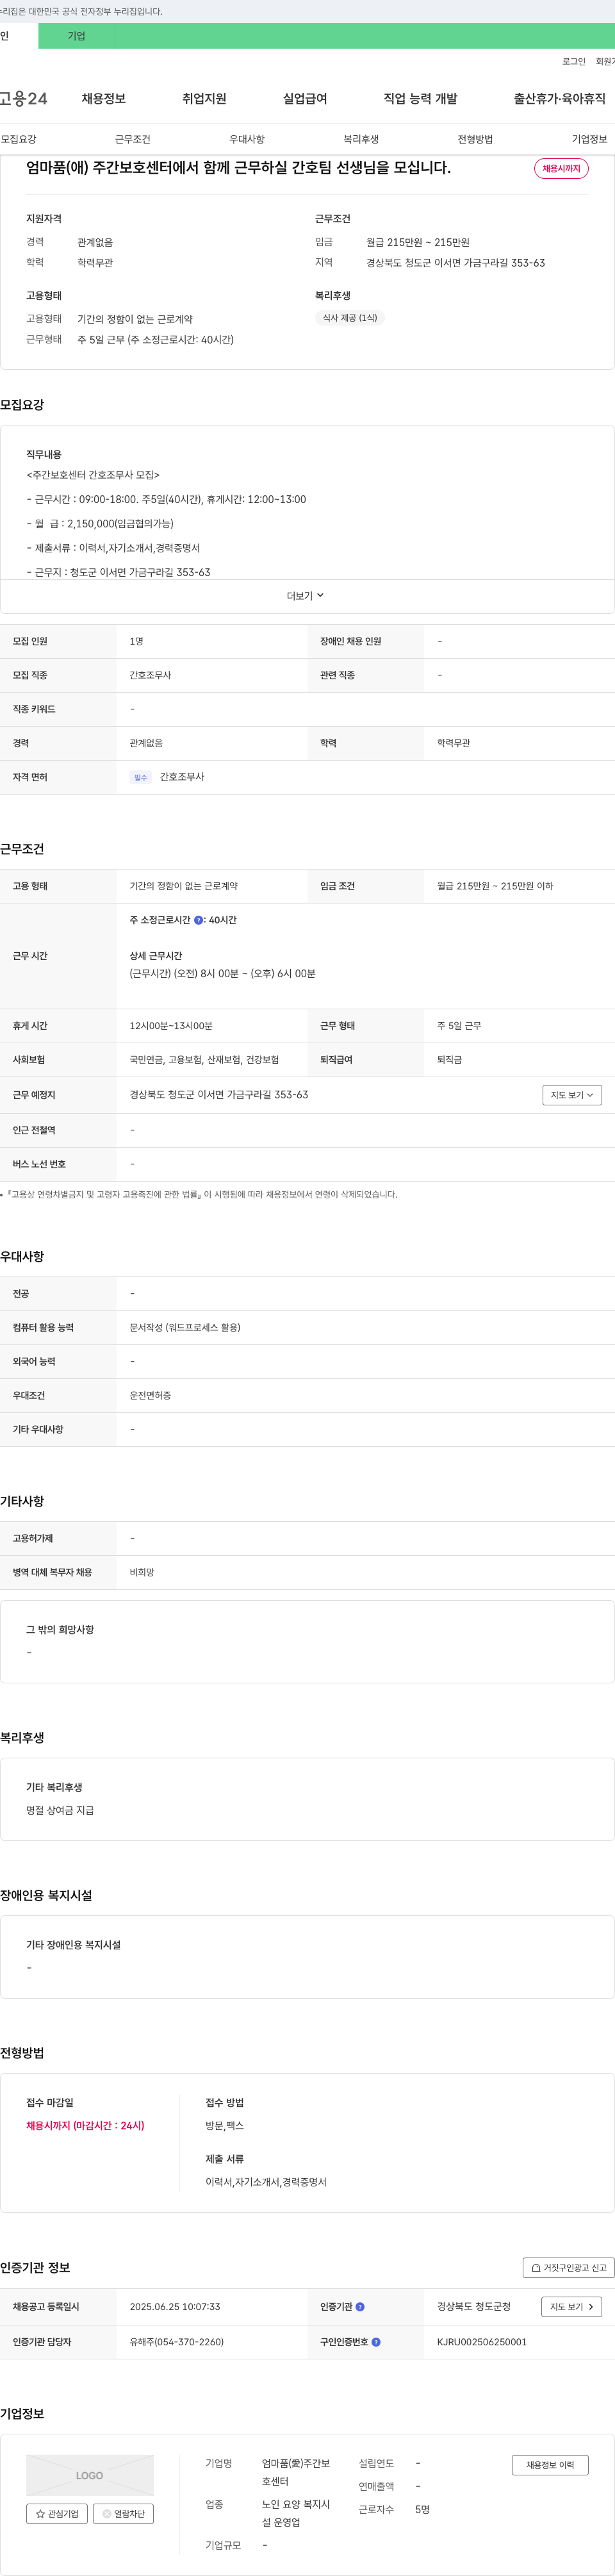
Task: Select the job title heading text
Action: pos(238,168)
